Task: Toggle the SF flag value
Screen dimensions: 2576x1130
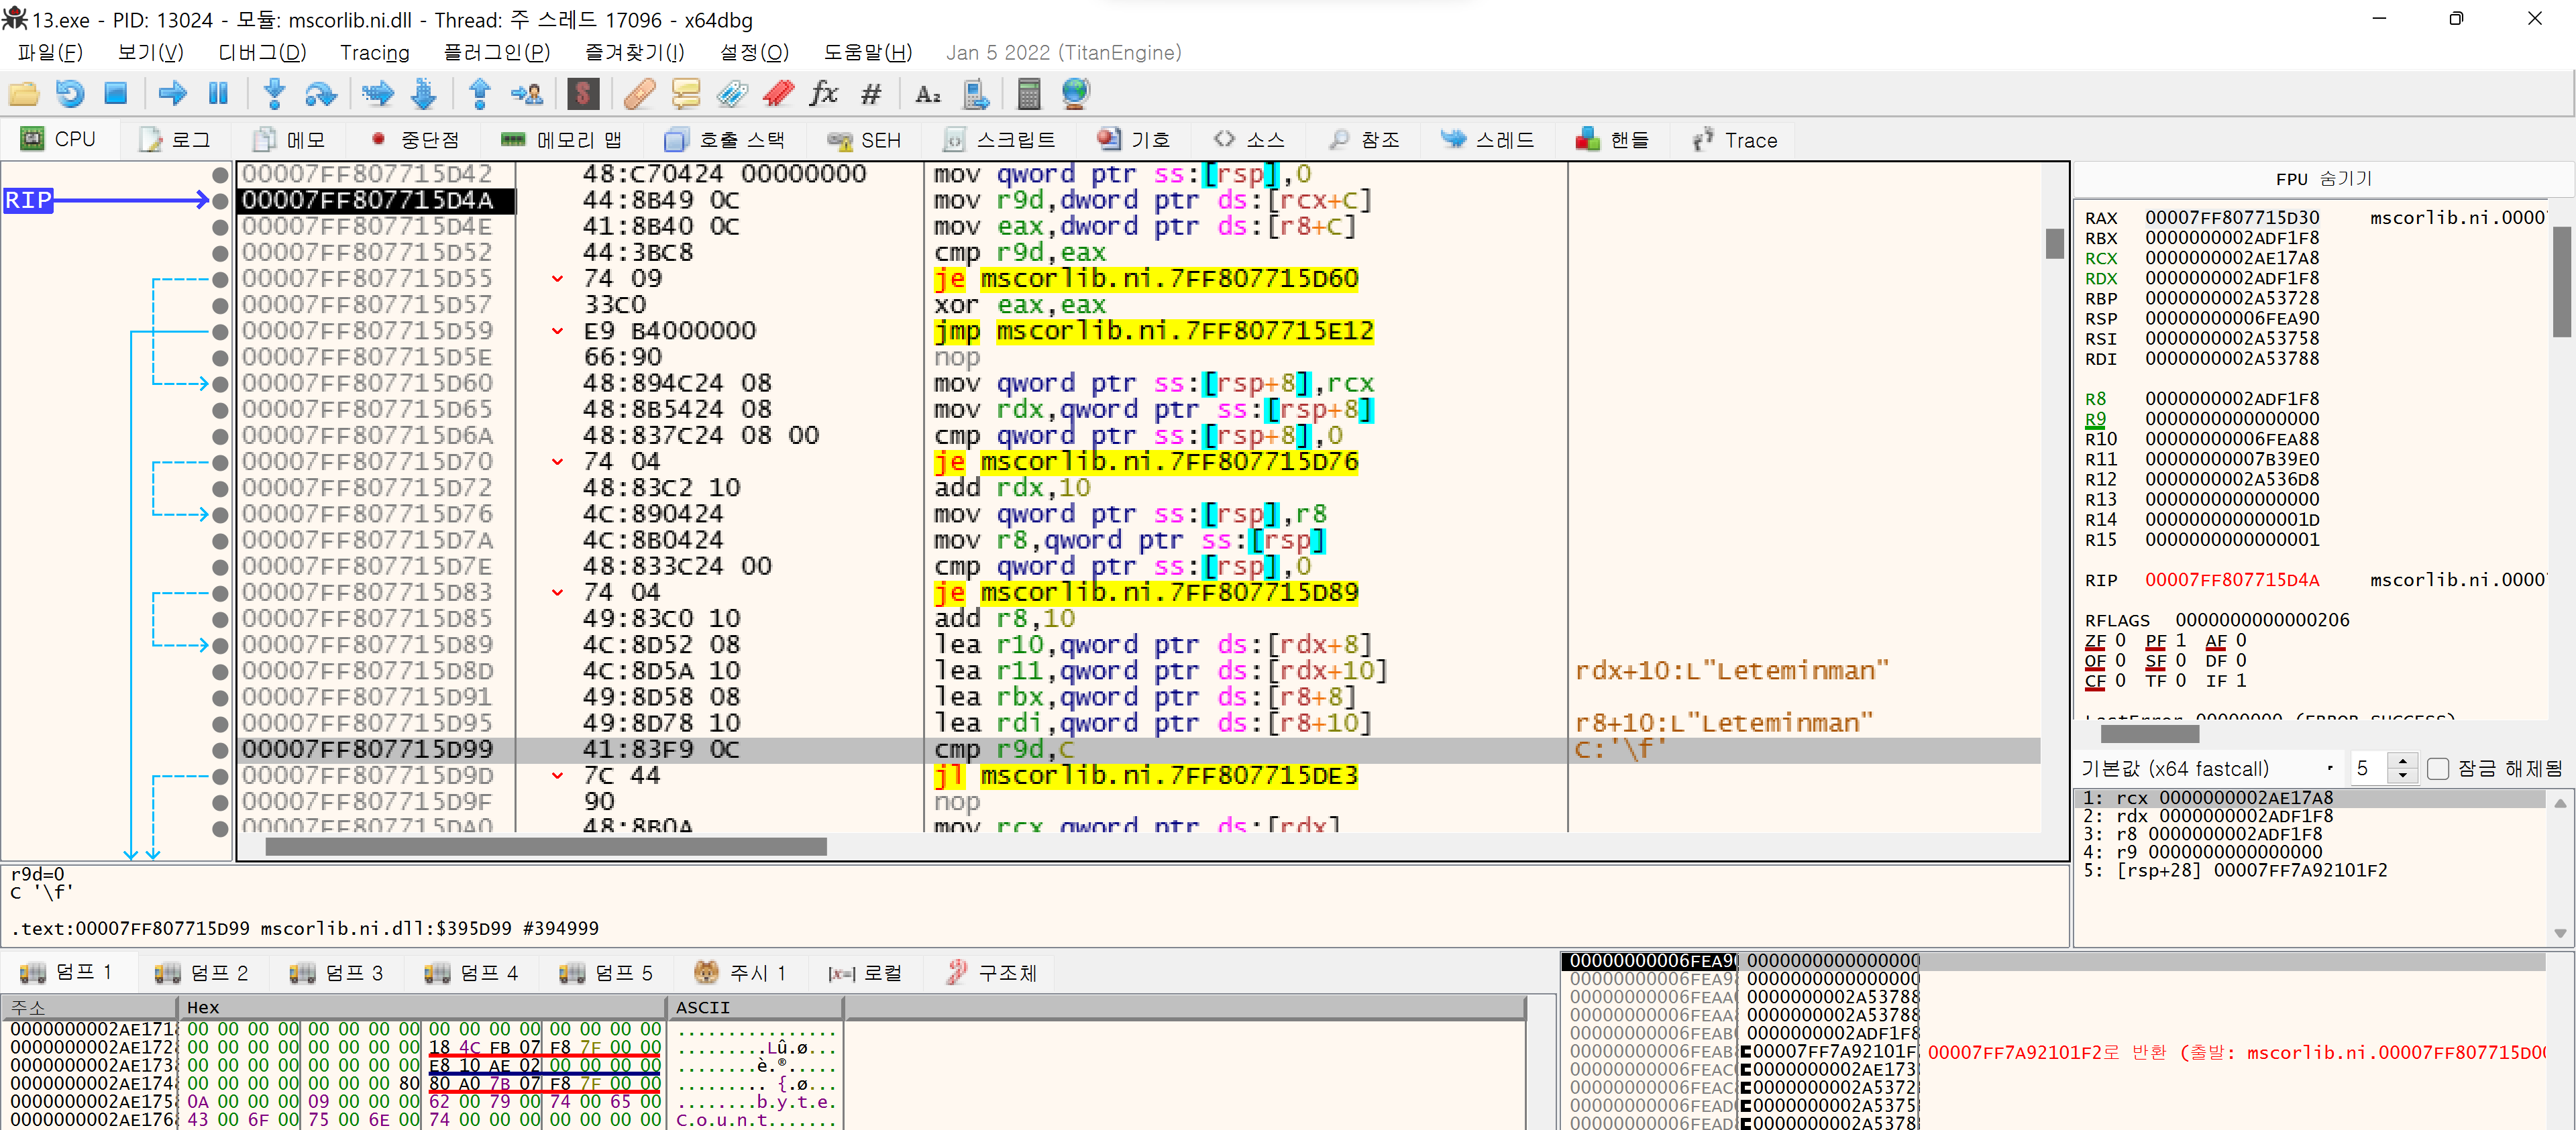Action: click(x=2181, y=661)
